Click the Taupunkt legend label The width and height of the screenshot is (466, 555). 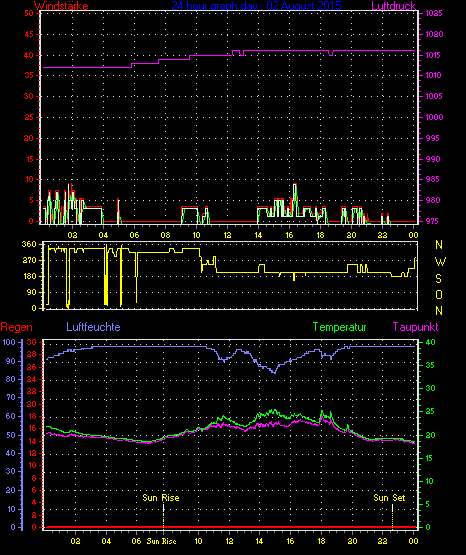click(x=415, y=327)
